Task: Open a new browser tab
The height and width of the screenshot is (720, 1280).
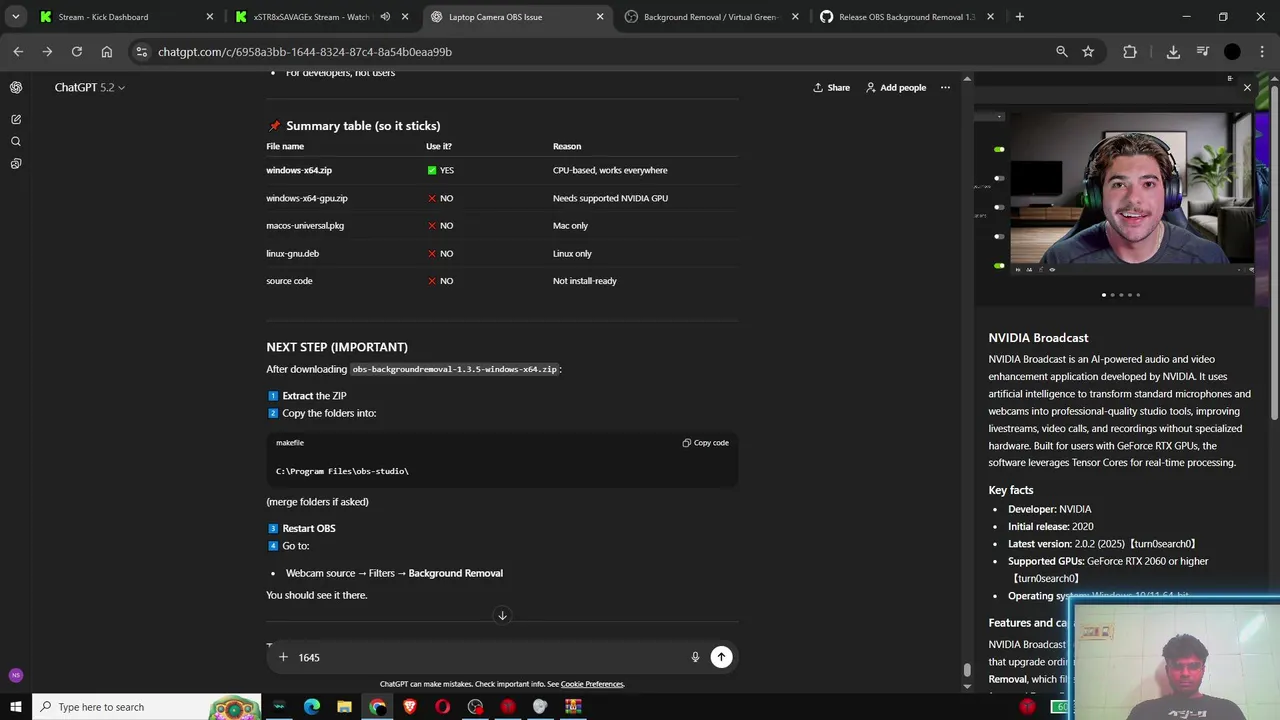Action: click(1019, 17)
